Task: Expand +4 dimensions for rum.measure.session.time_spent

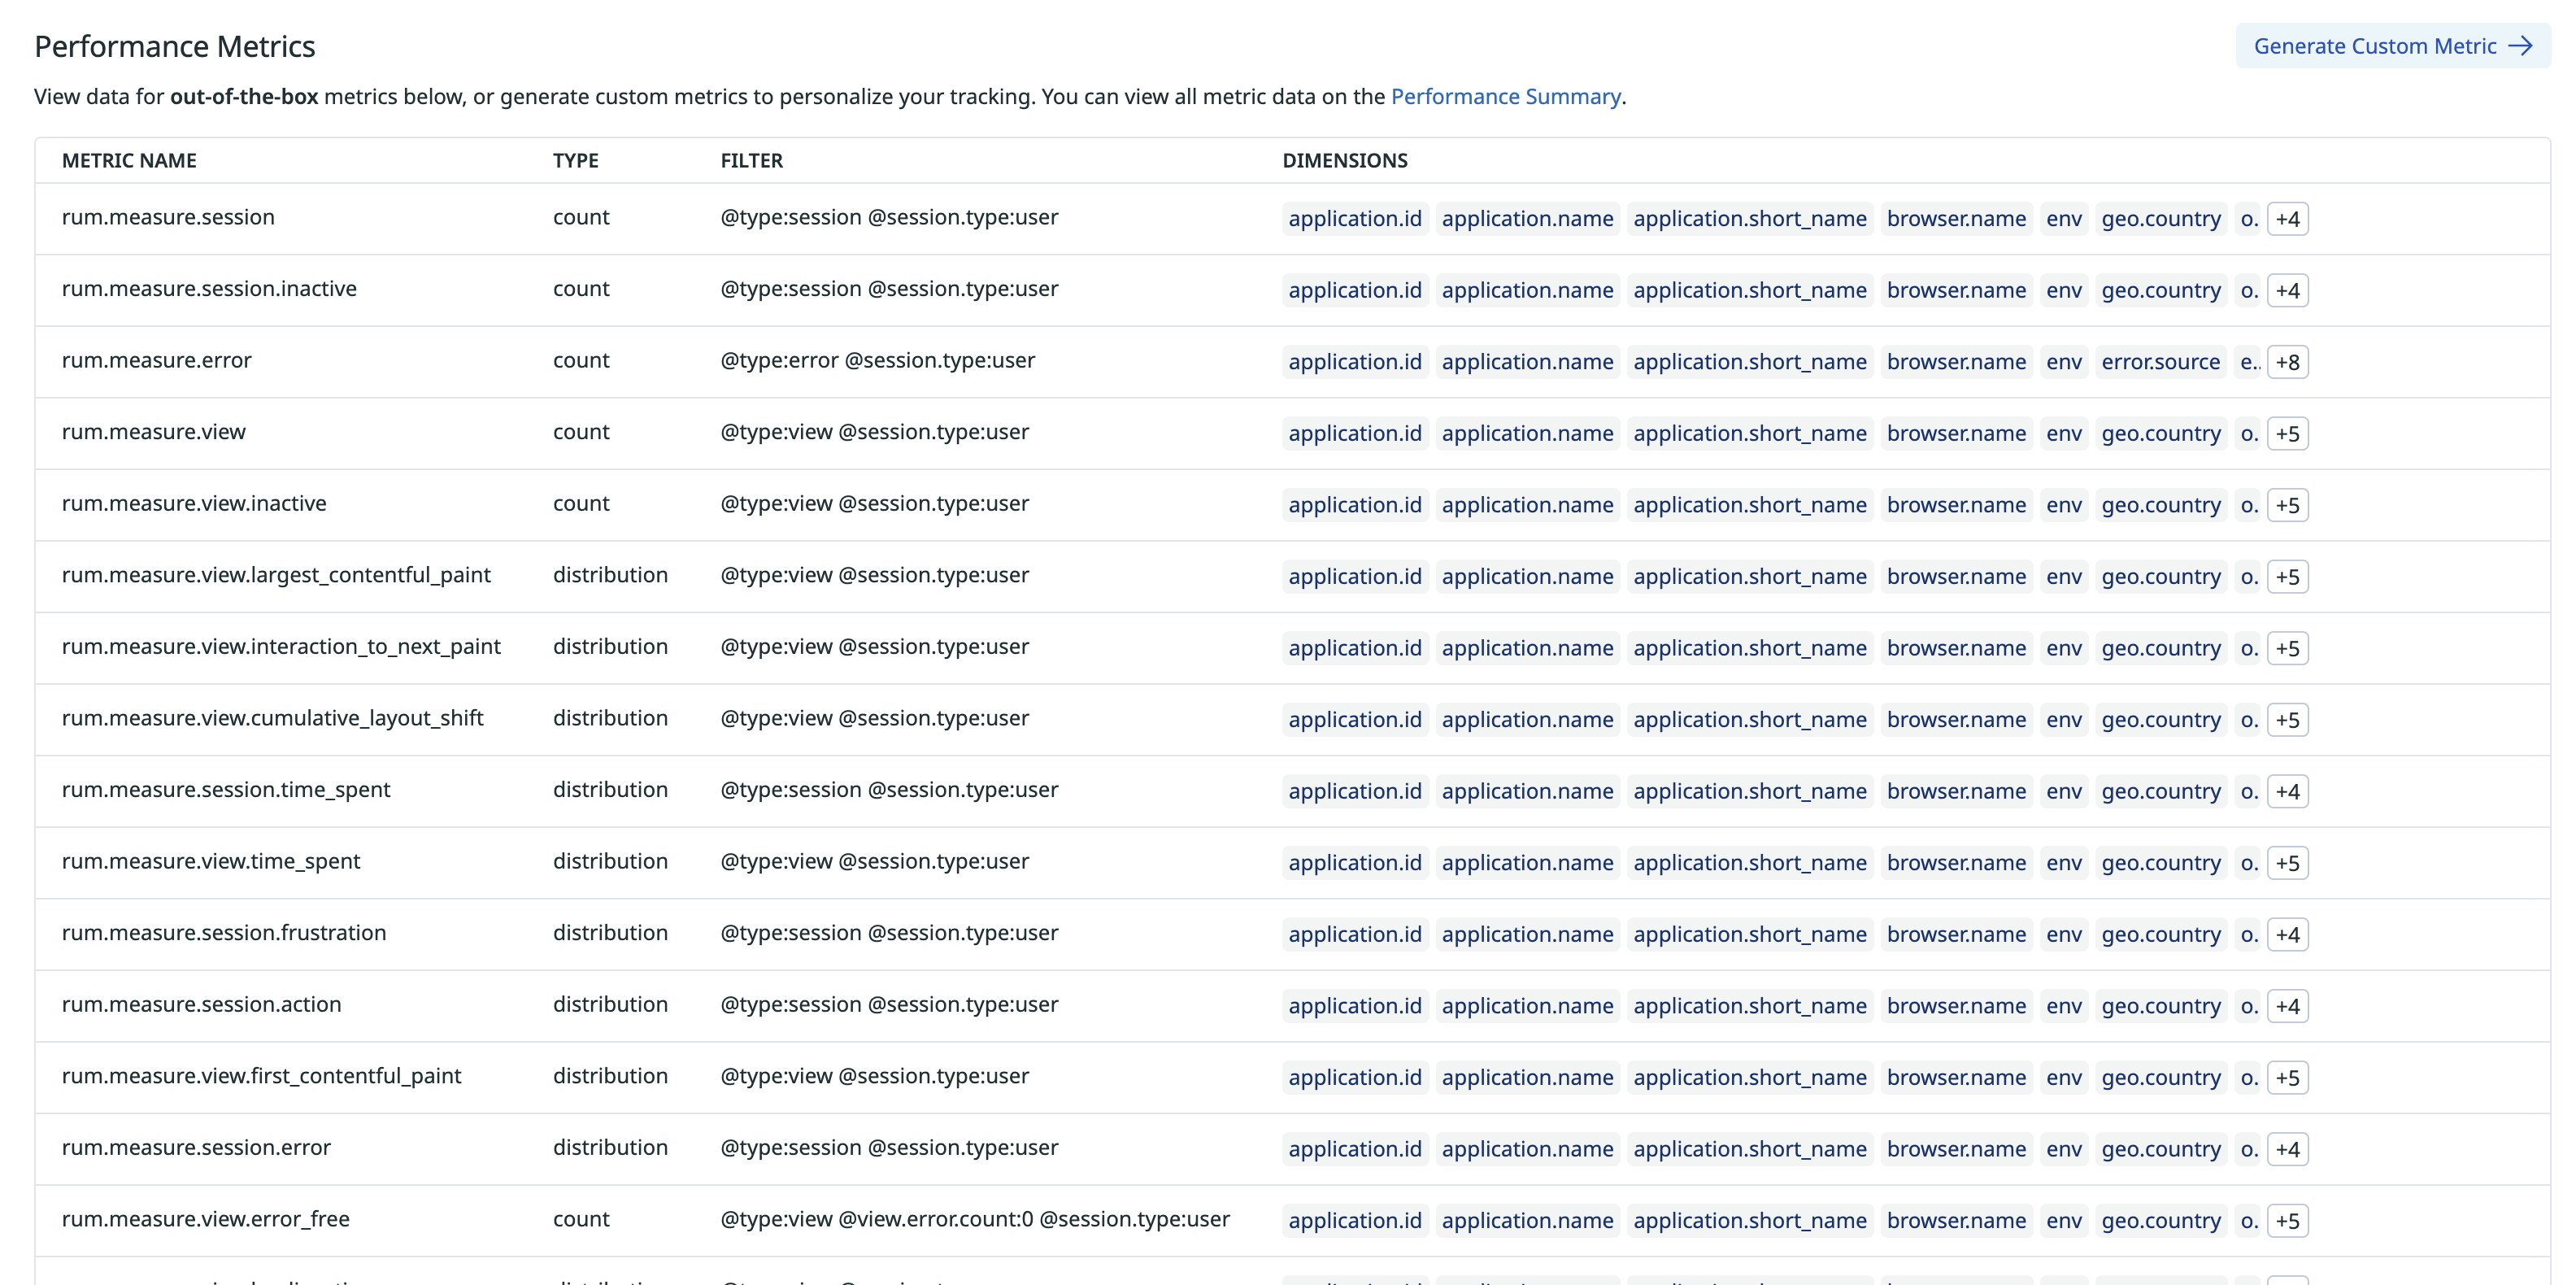Action: coord(2287,791)
